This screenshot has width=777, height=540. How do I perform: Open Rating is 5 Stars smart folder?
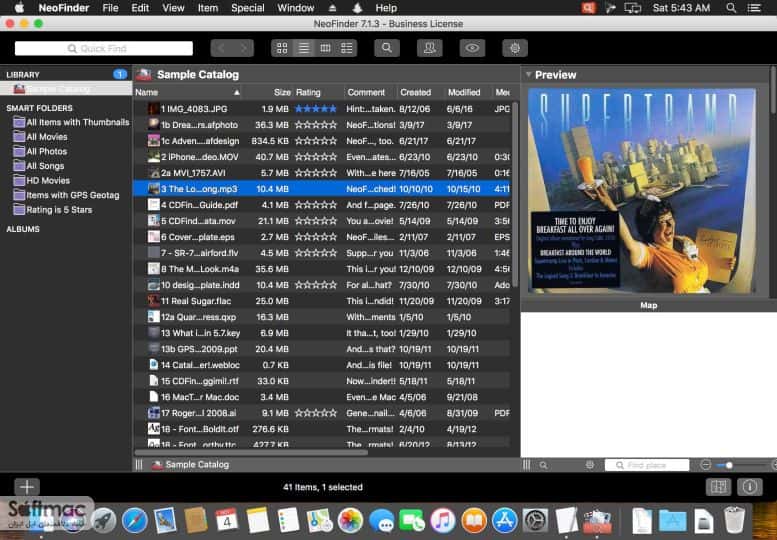pyautogui.click(x=53, y=210)
